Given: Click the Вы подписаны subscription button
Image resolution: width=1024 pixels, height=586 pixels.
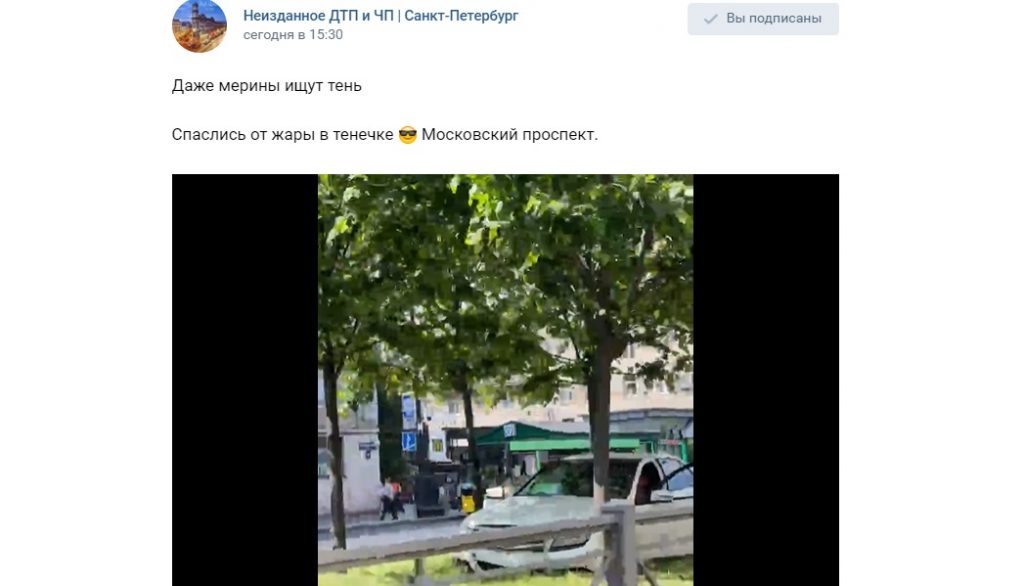Looking at the screenshot, I should click(763, 18).
